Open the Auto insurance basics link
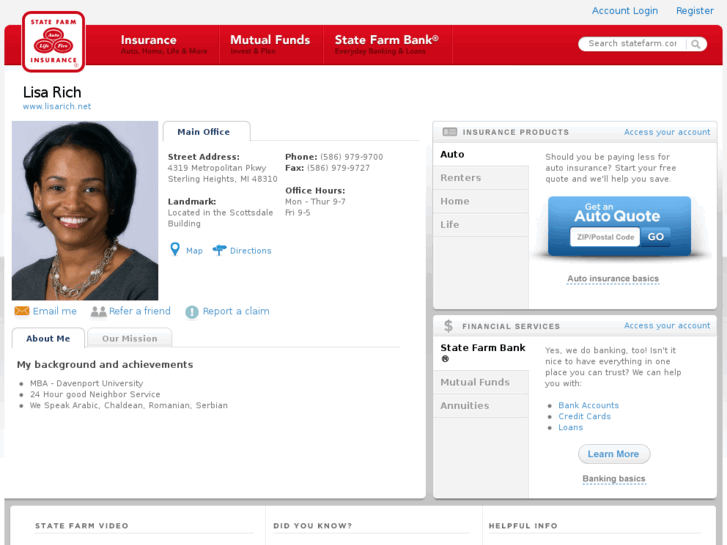Viewport: 727px width, 545px height. coord(613,278)
